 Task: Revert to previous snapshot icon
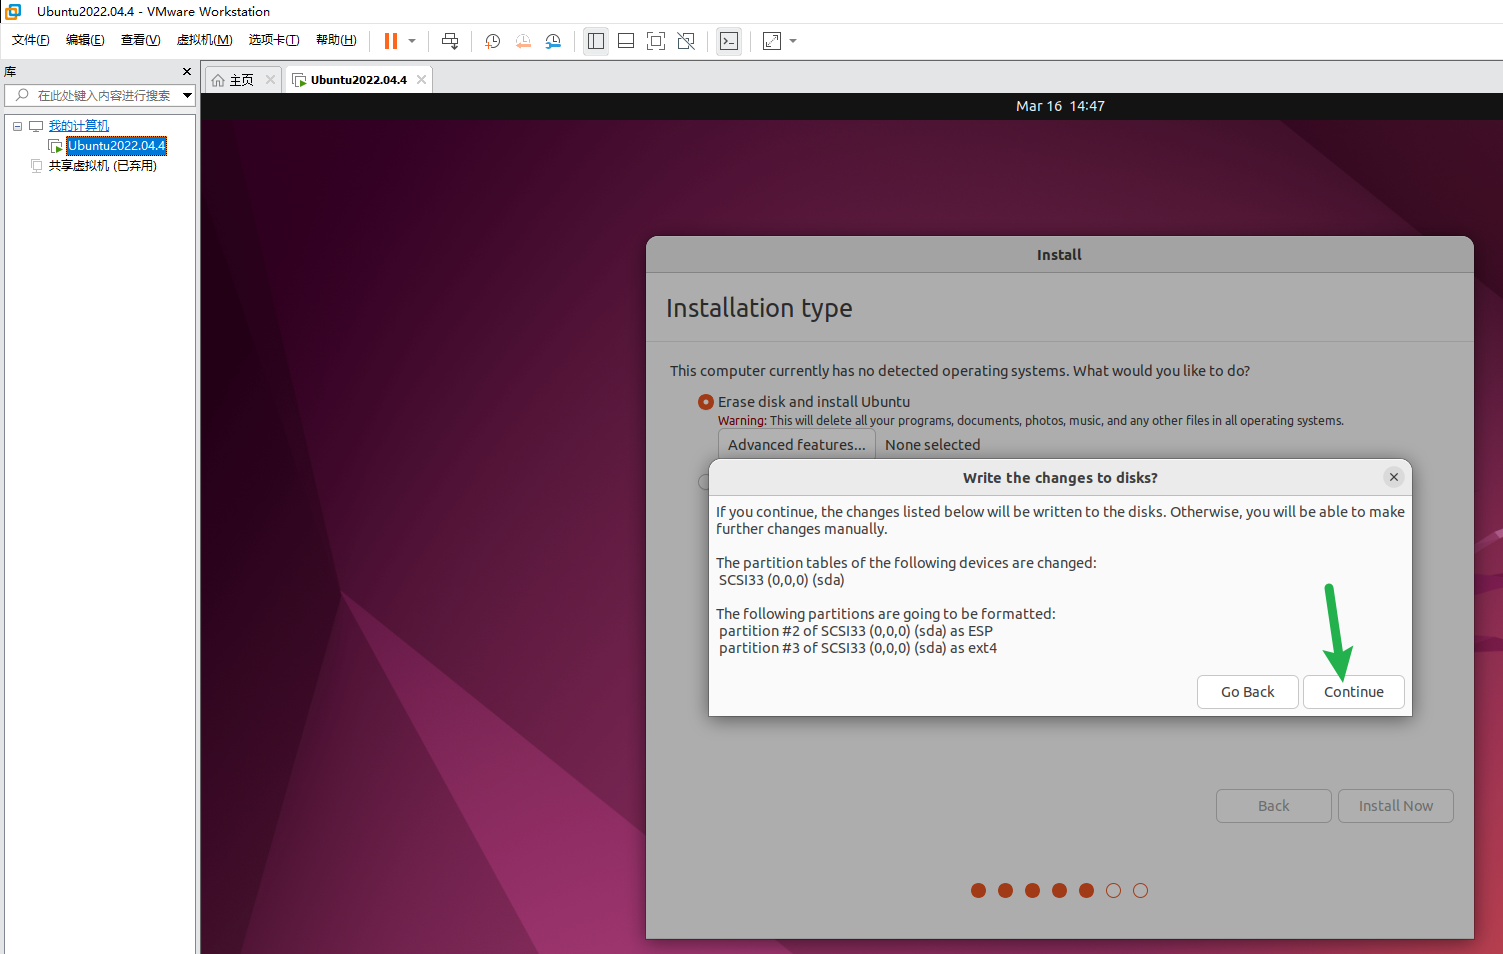[523, 41]
